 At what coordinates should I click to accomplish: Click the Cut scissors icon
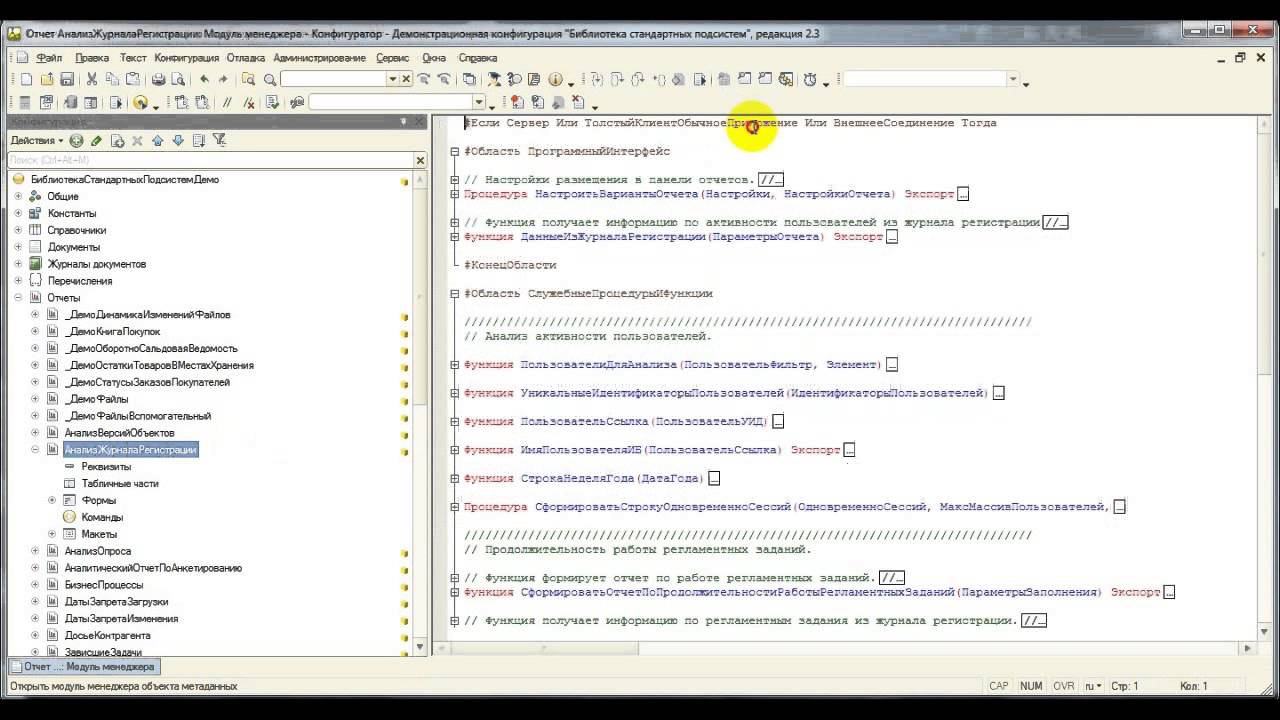[92, 80]
